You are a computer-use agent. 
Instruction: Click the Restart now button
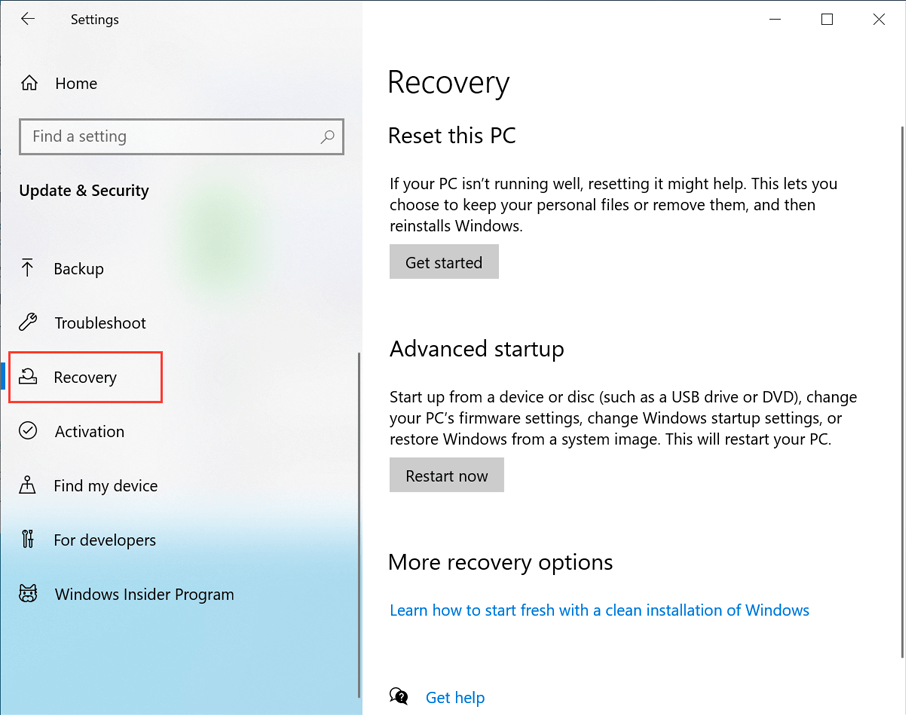tap(447, 475)
